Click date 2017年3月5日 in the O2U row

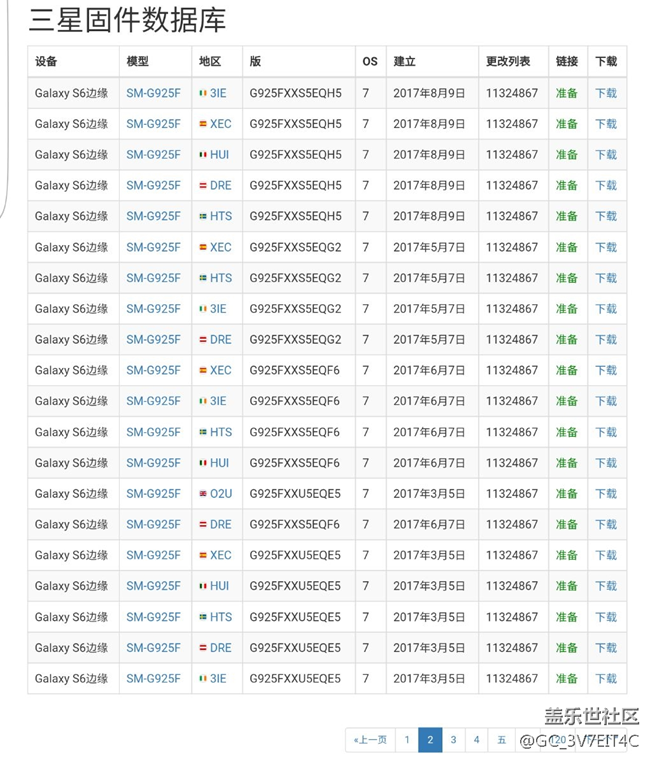pyautogui.click(x=429, y=494)
